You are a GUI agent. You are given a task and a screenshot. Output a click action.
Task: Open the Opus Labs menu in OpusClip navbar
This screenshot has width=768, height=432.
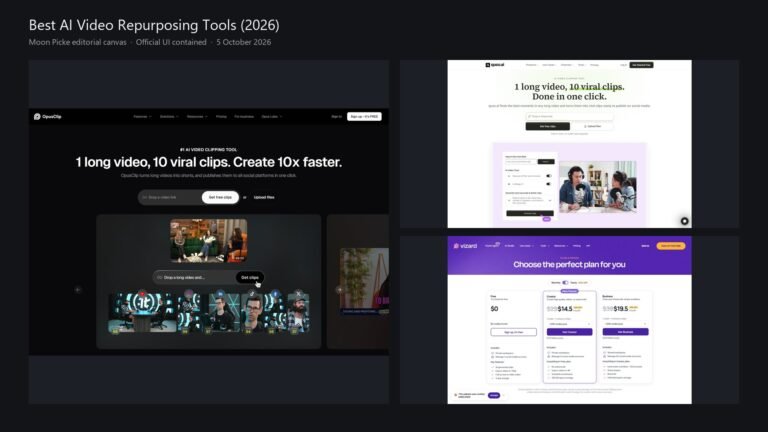click(x=272, y=117)
